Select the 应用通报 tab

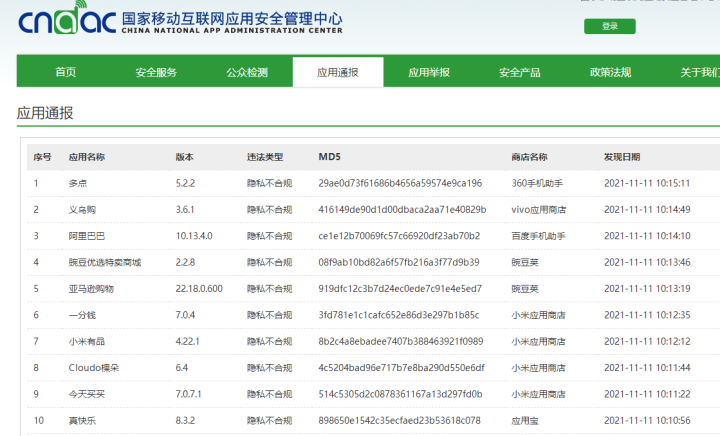tap(338, 72)
